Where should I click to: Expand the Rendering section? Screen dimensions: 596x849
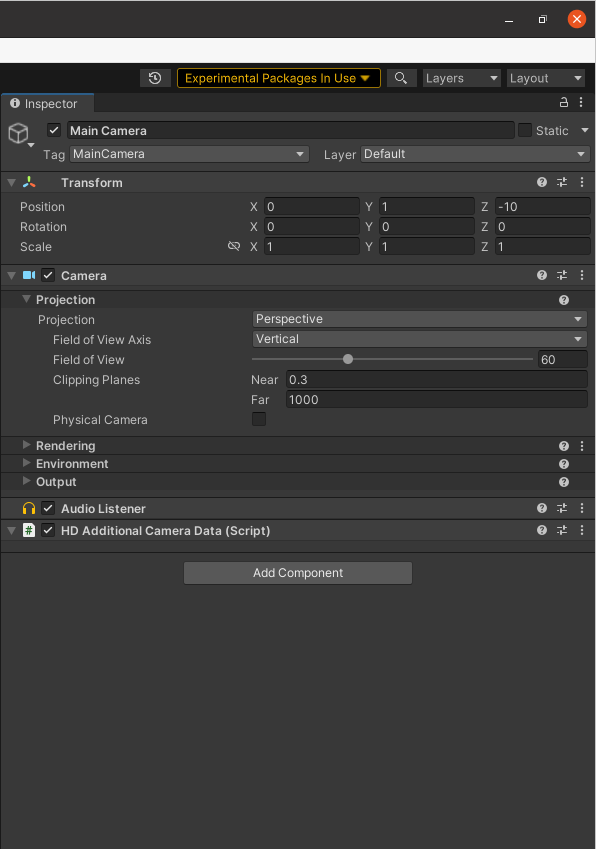click(x=26, y=445)
